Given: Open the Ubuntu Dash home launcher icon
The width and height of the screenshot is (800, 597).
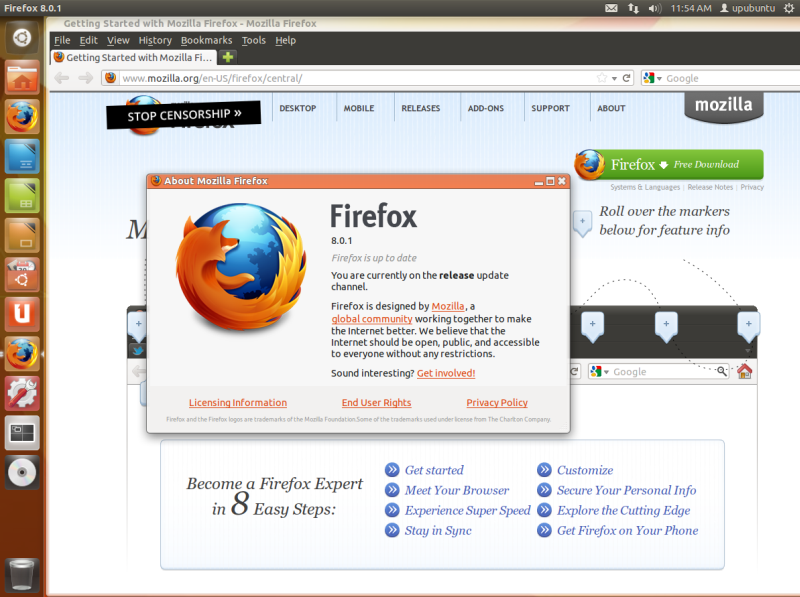Looking at the screenshot, I should (x=22, y=38).
